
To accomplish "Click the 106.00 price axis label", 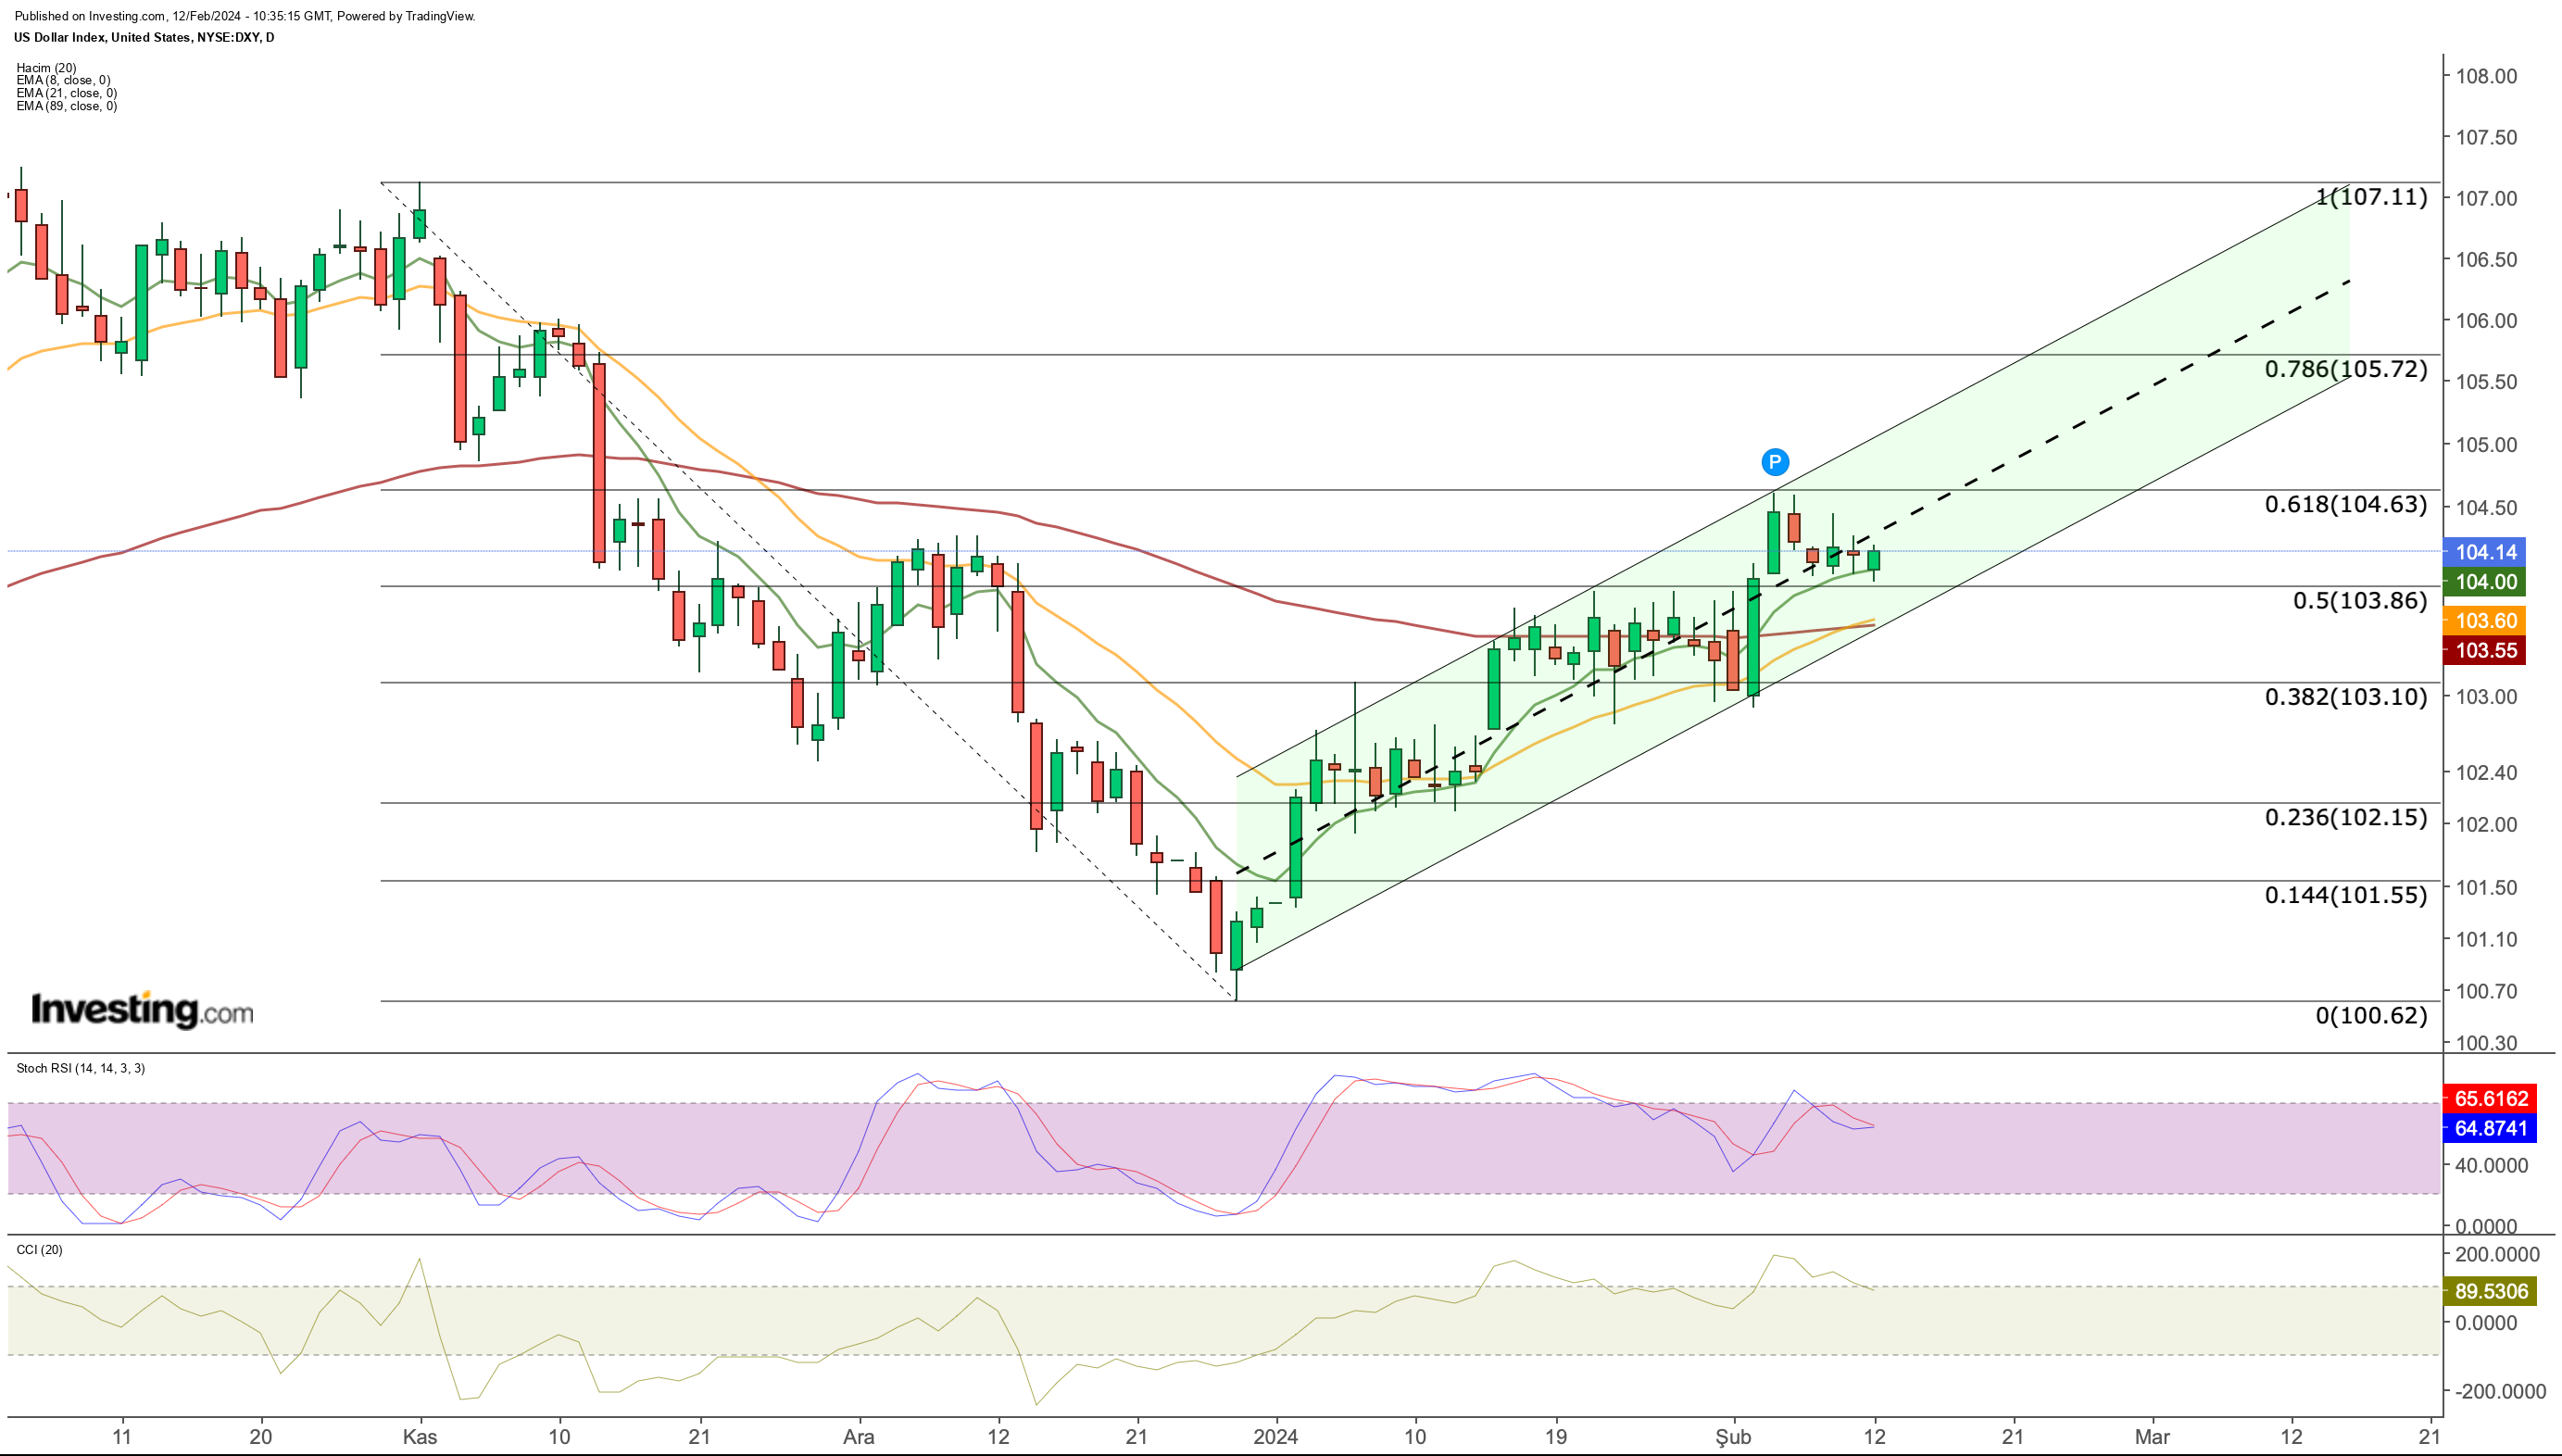I will (x=2486, y=321).
